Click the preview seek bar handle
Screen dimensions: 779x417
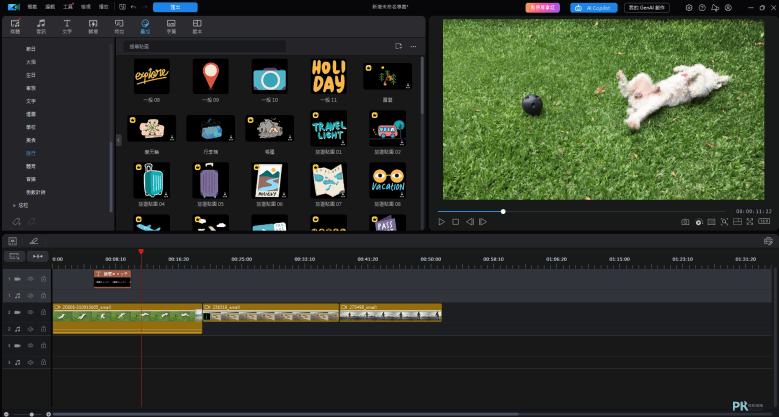pos(503,211)
